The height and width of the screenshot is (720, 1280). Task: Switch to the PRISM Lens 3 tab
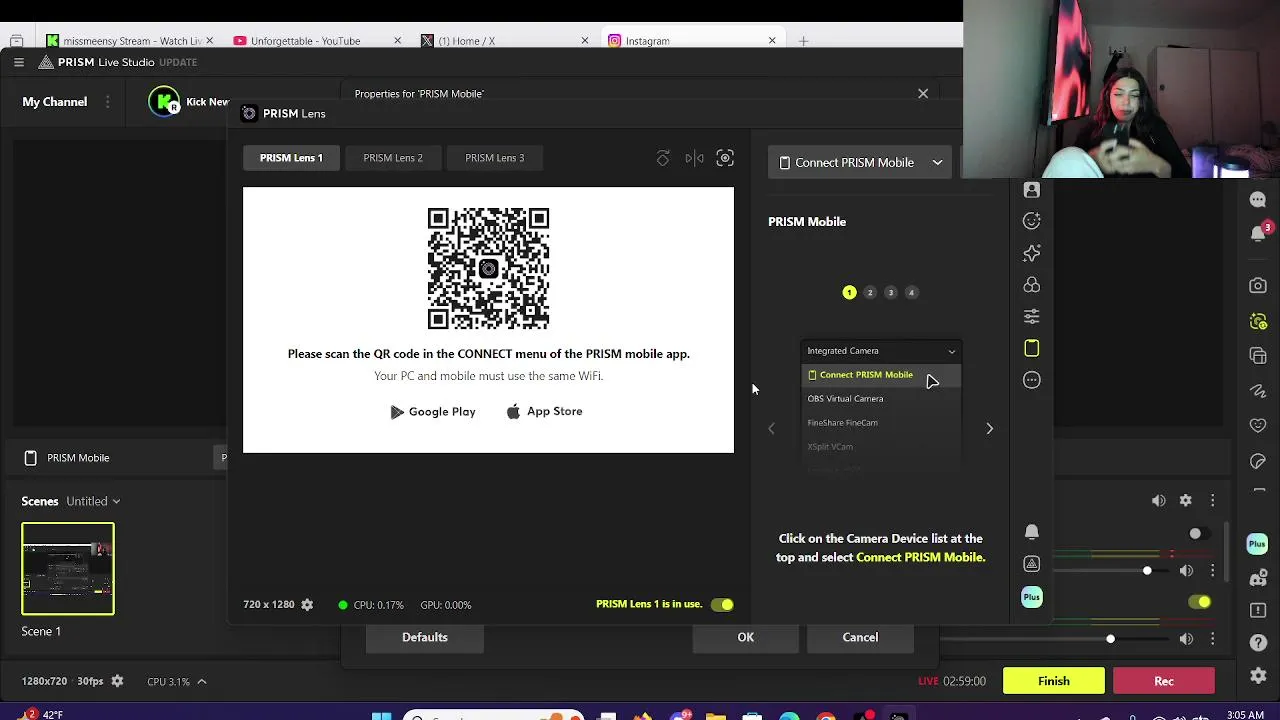pyautogui.click(x=494, y=158)
